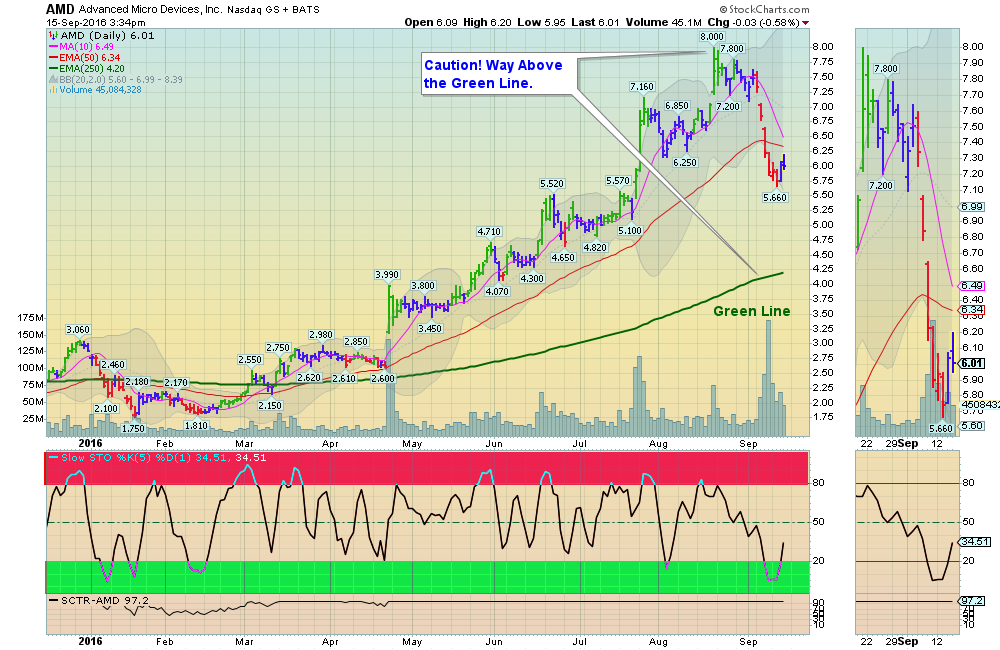Viewport: 1000px width, 650px height.
Task: Click the 7.160 price label
Action: point(642,87)
